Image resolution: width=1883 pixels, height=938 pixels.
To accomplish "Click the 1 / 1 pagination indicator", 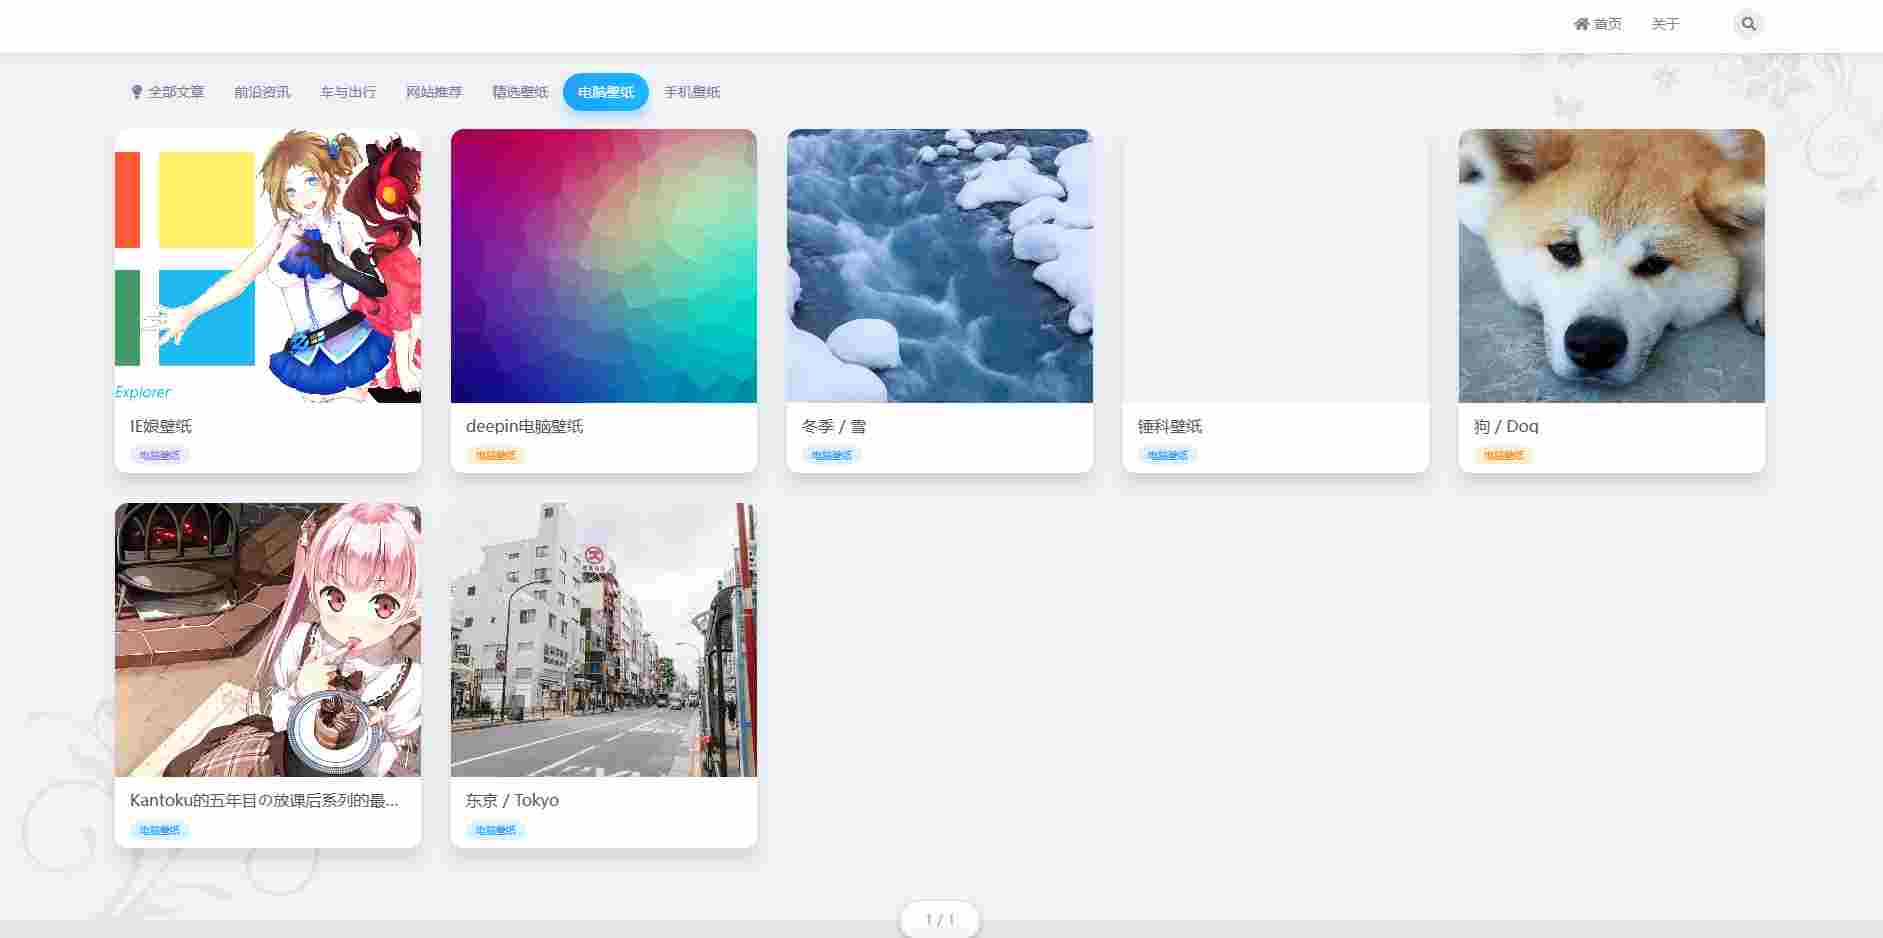I will point(940,920).
